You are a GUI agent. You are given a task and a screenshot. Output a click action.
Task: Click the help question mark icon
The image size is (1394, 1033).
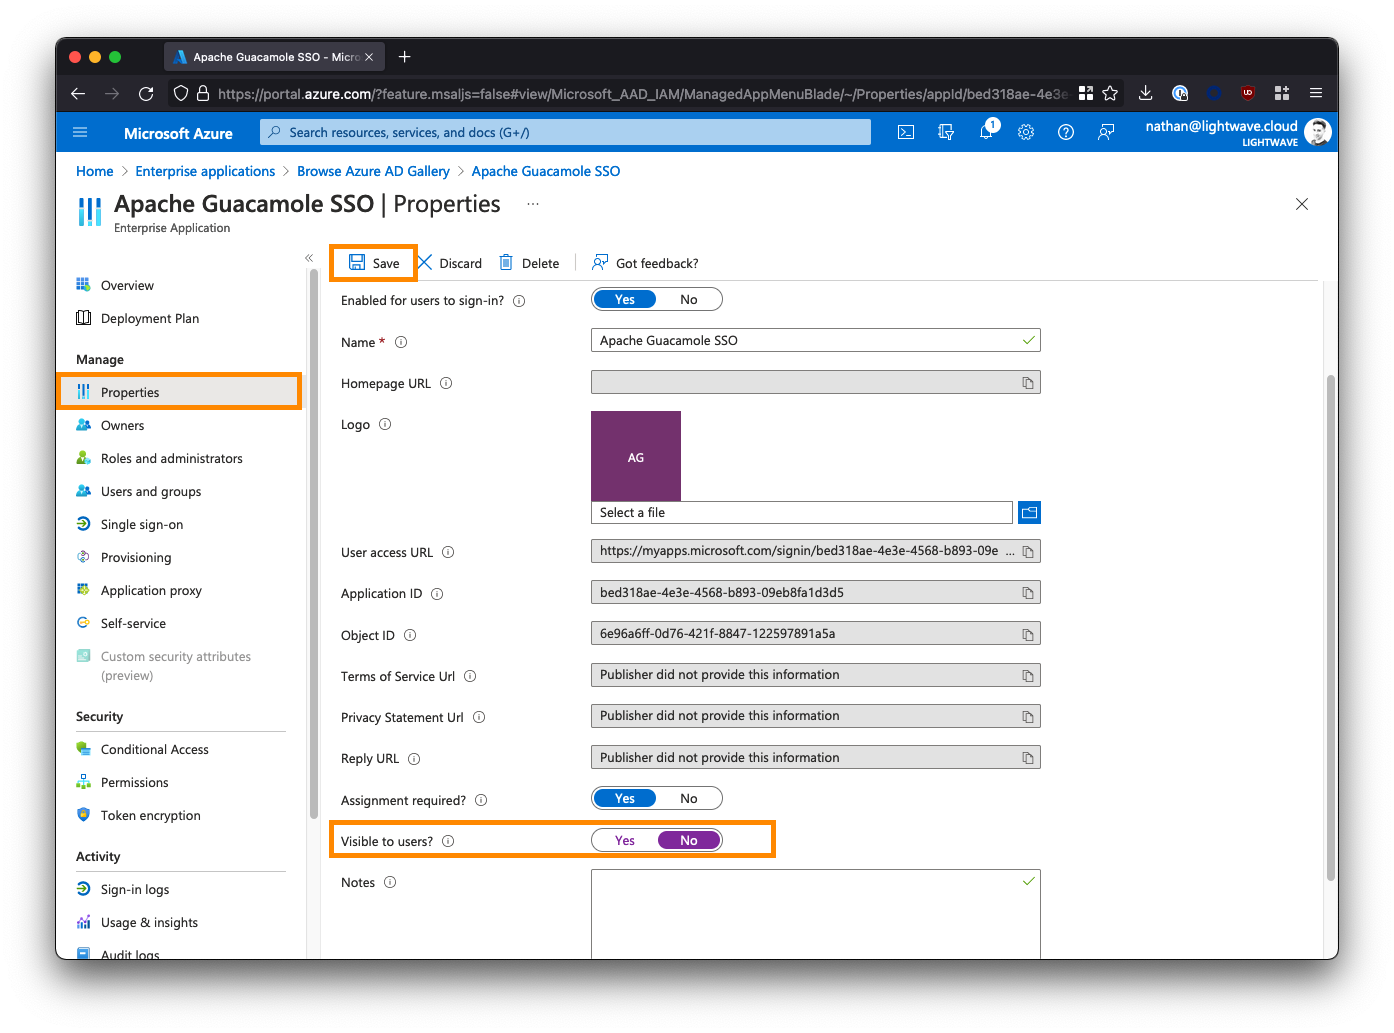(1066, 132)
